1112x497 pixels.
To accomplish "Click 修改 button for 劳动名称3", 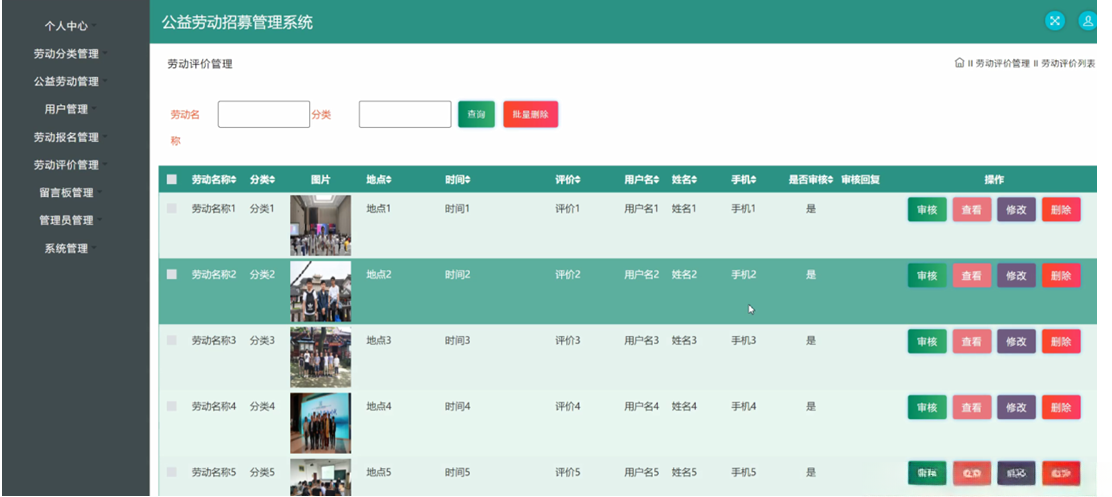I will click(x=1016, y=342).
